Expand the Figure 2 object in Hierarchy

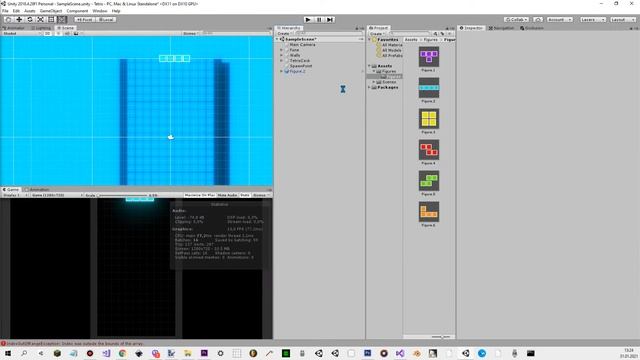pos(281,71)
